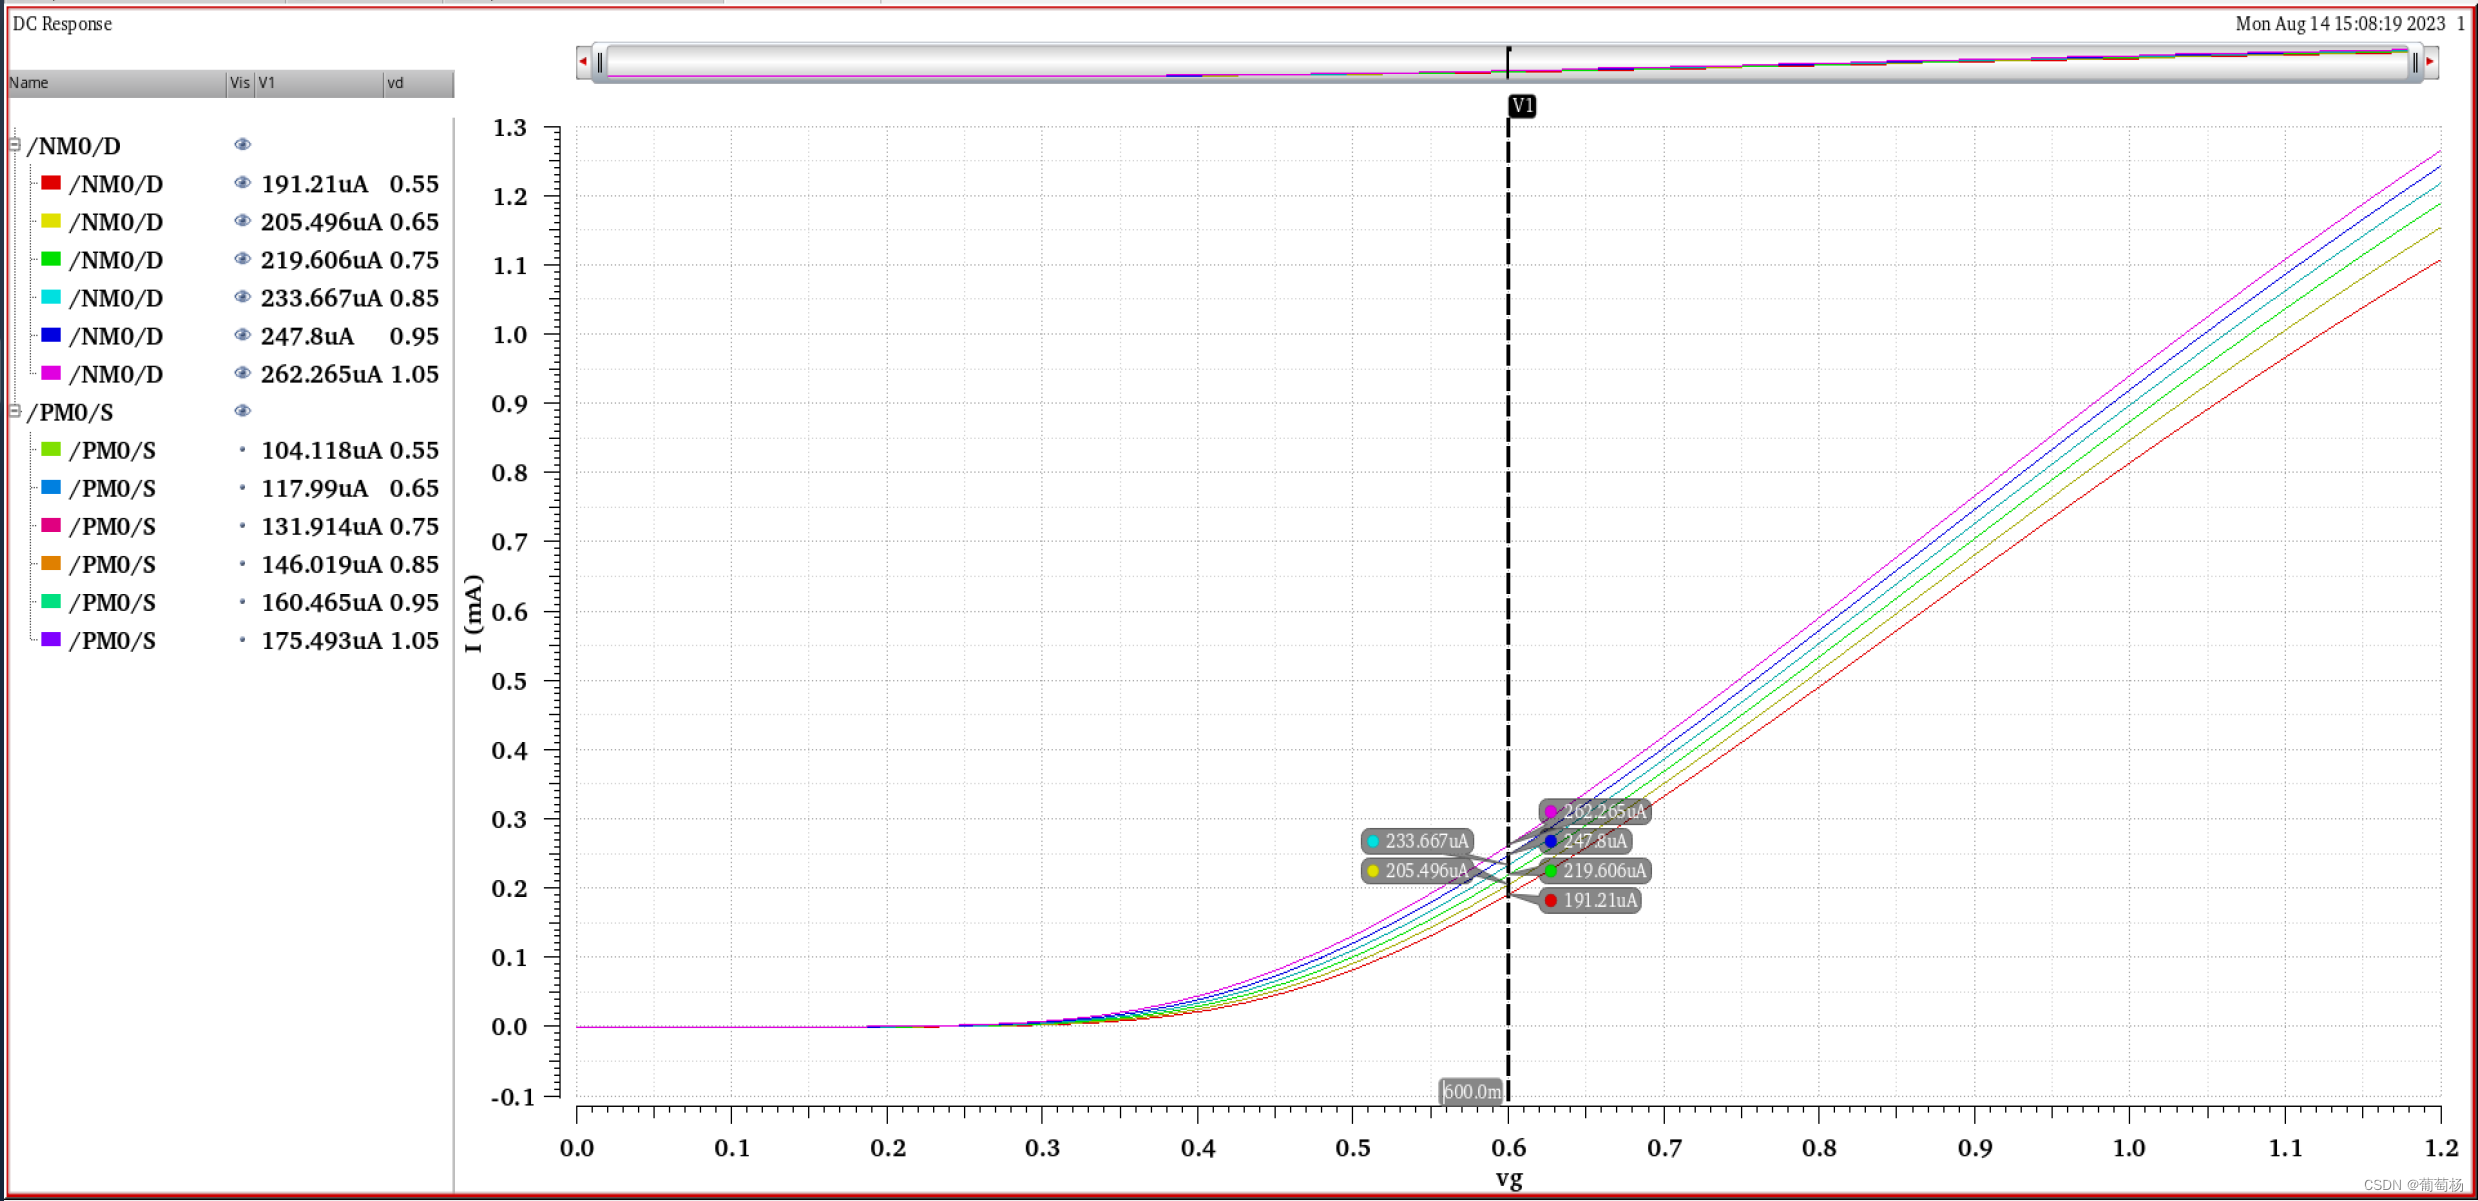Show the /PM0/S 104.118uA trace
Image resolution: width=2478 pixels, height=1201 pixels.
pos(242,450)
